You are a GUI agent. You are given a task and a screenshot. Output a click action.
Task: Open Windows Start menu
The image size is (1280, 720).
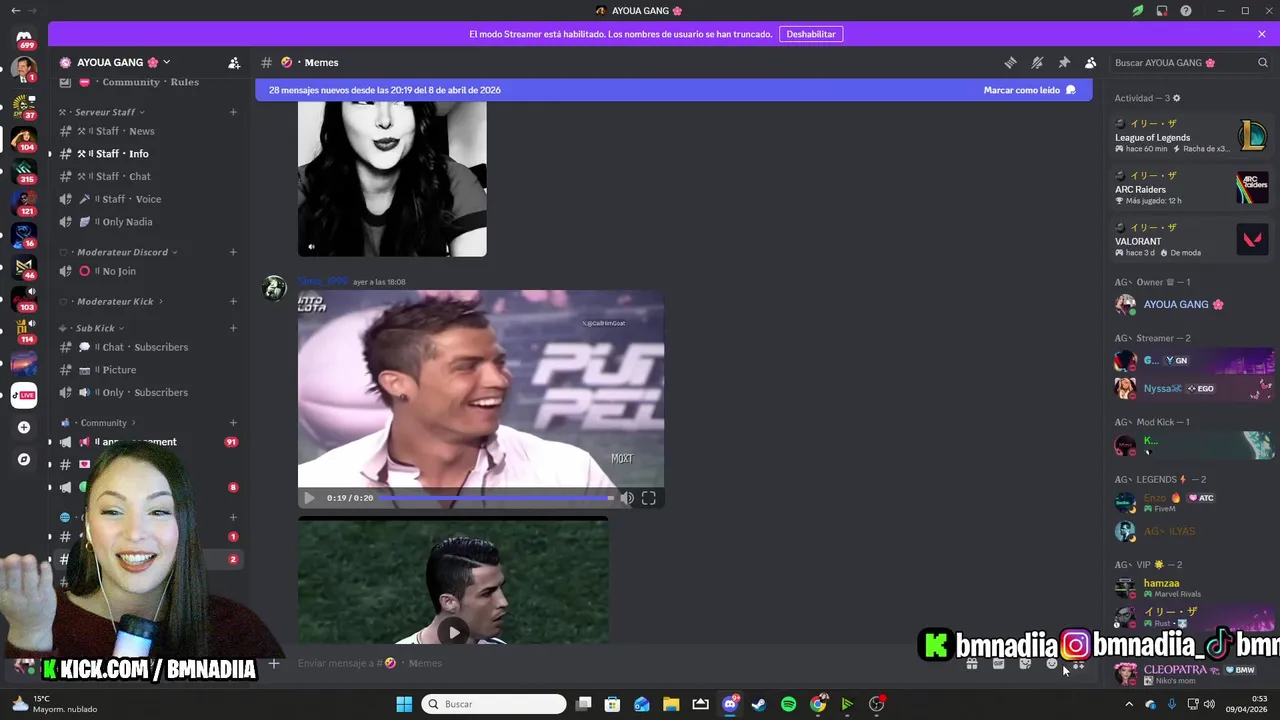[404, 704]
